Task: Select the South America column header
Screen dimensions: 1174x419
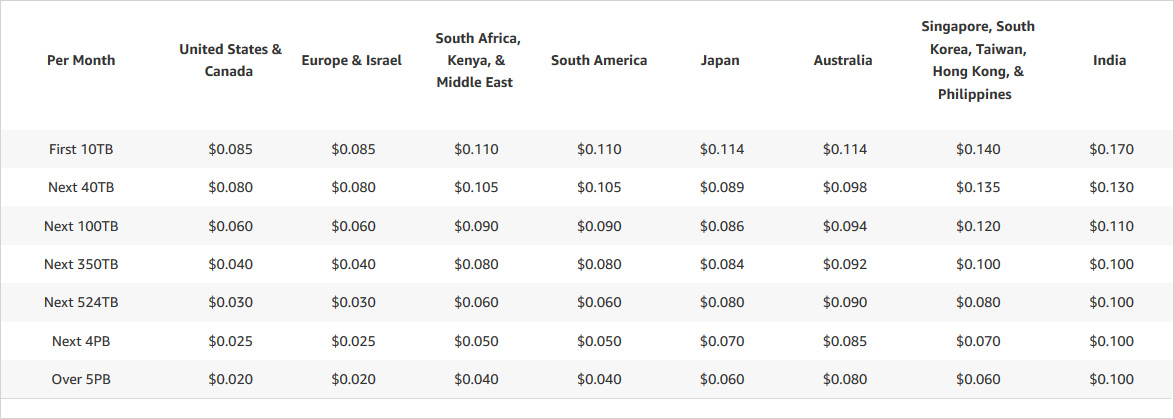Action: click(599, 60)
